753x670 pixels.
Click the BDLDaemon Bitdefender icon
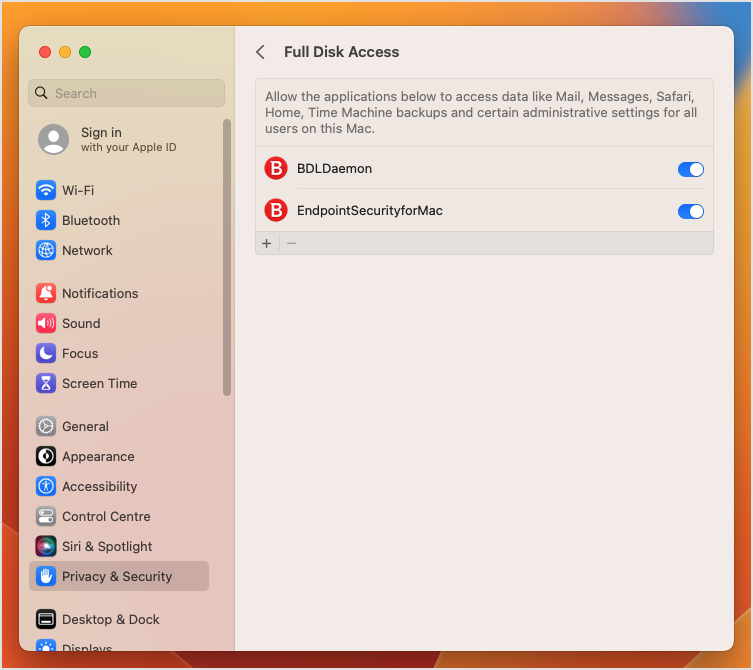(276, 169)
